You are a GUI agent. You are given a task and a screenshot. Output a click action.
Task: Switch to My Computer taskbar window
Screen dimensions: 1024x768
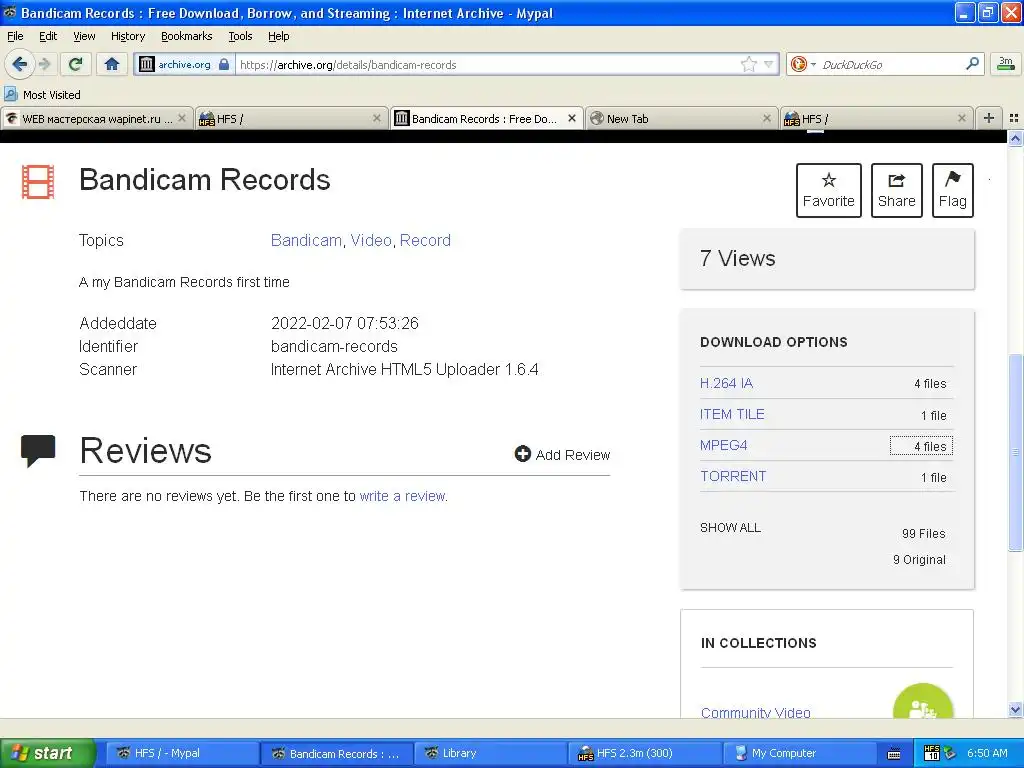tap(798, 753)
